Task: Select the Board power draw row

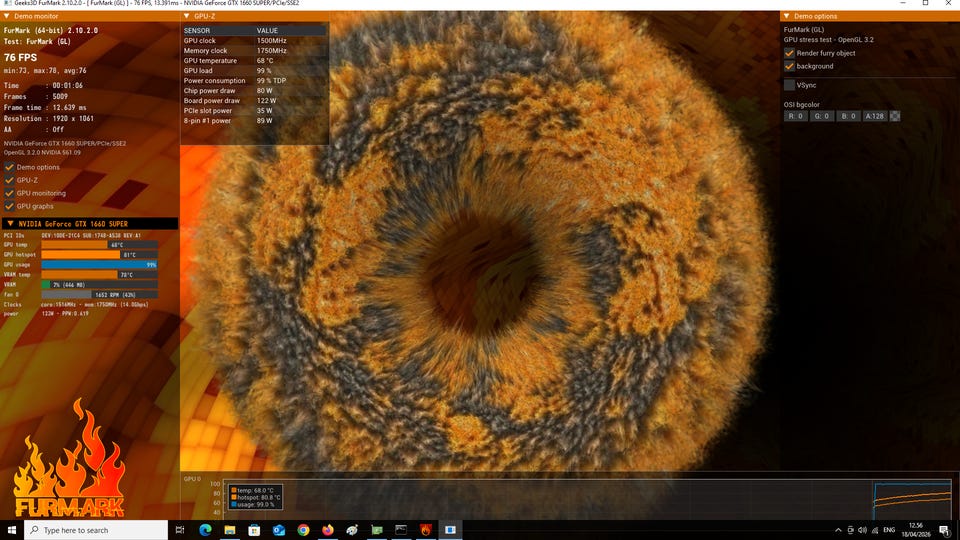Action: 254,100
